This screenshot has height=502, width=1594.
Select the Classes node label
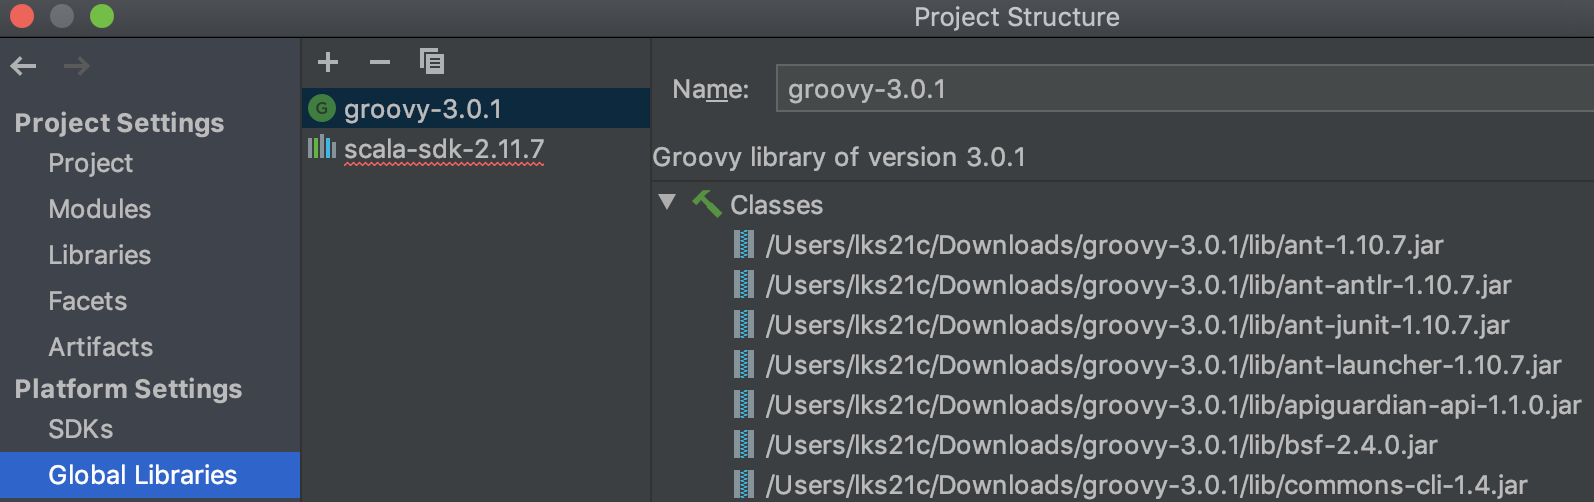click(x=777, y=205)
